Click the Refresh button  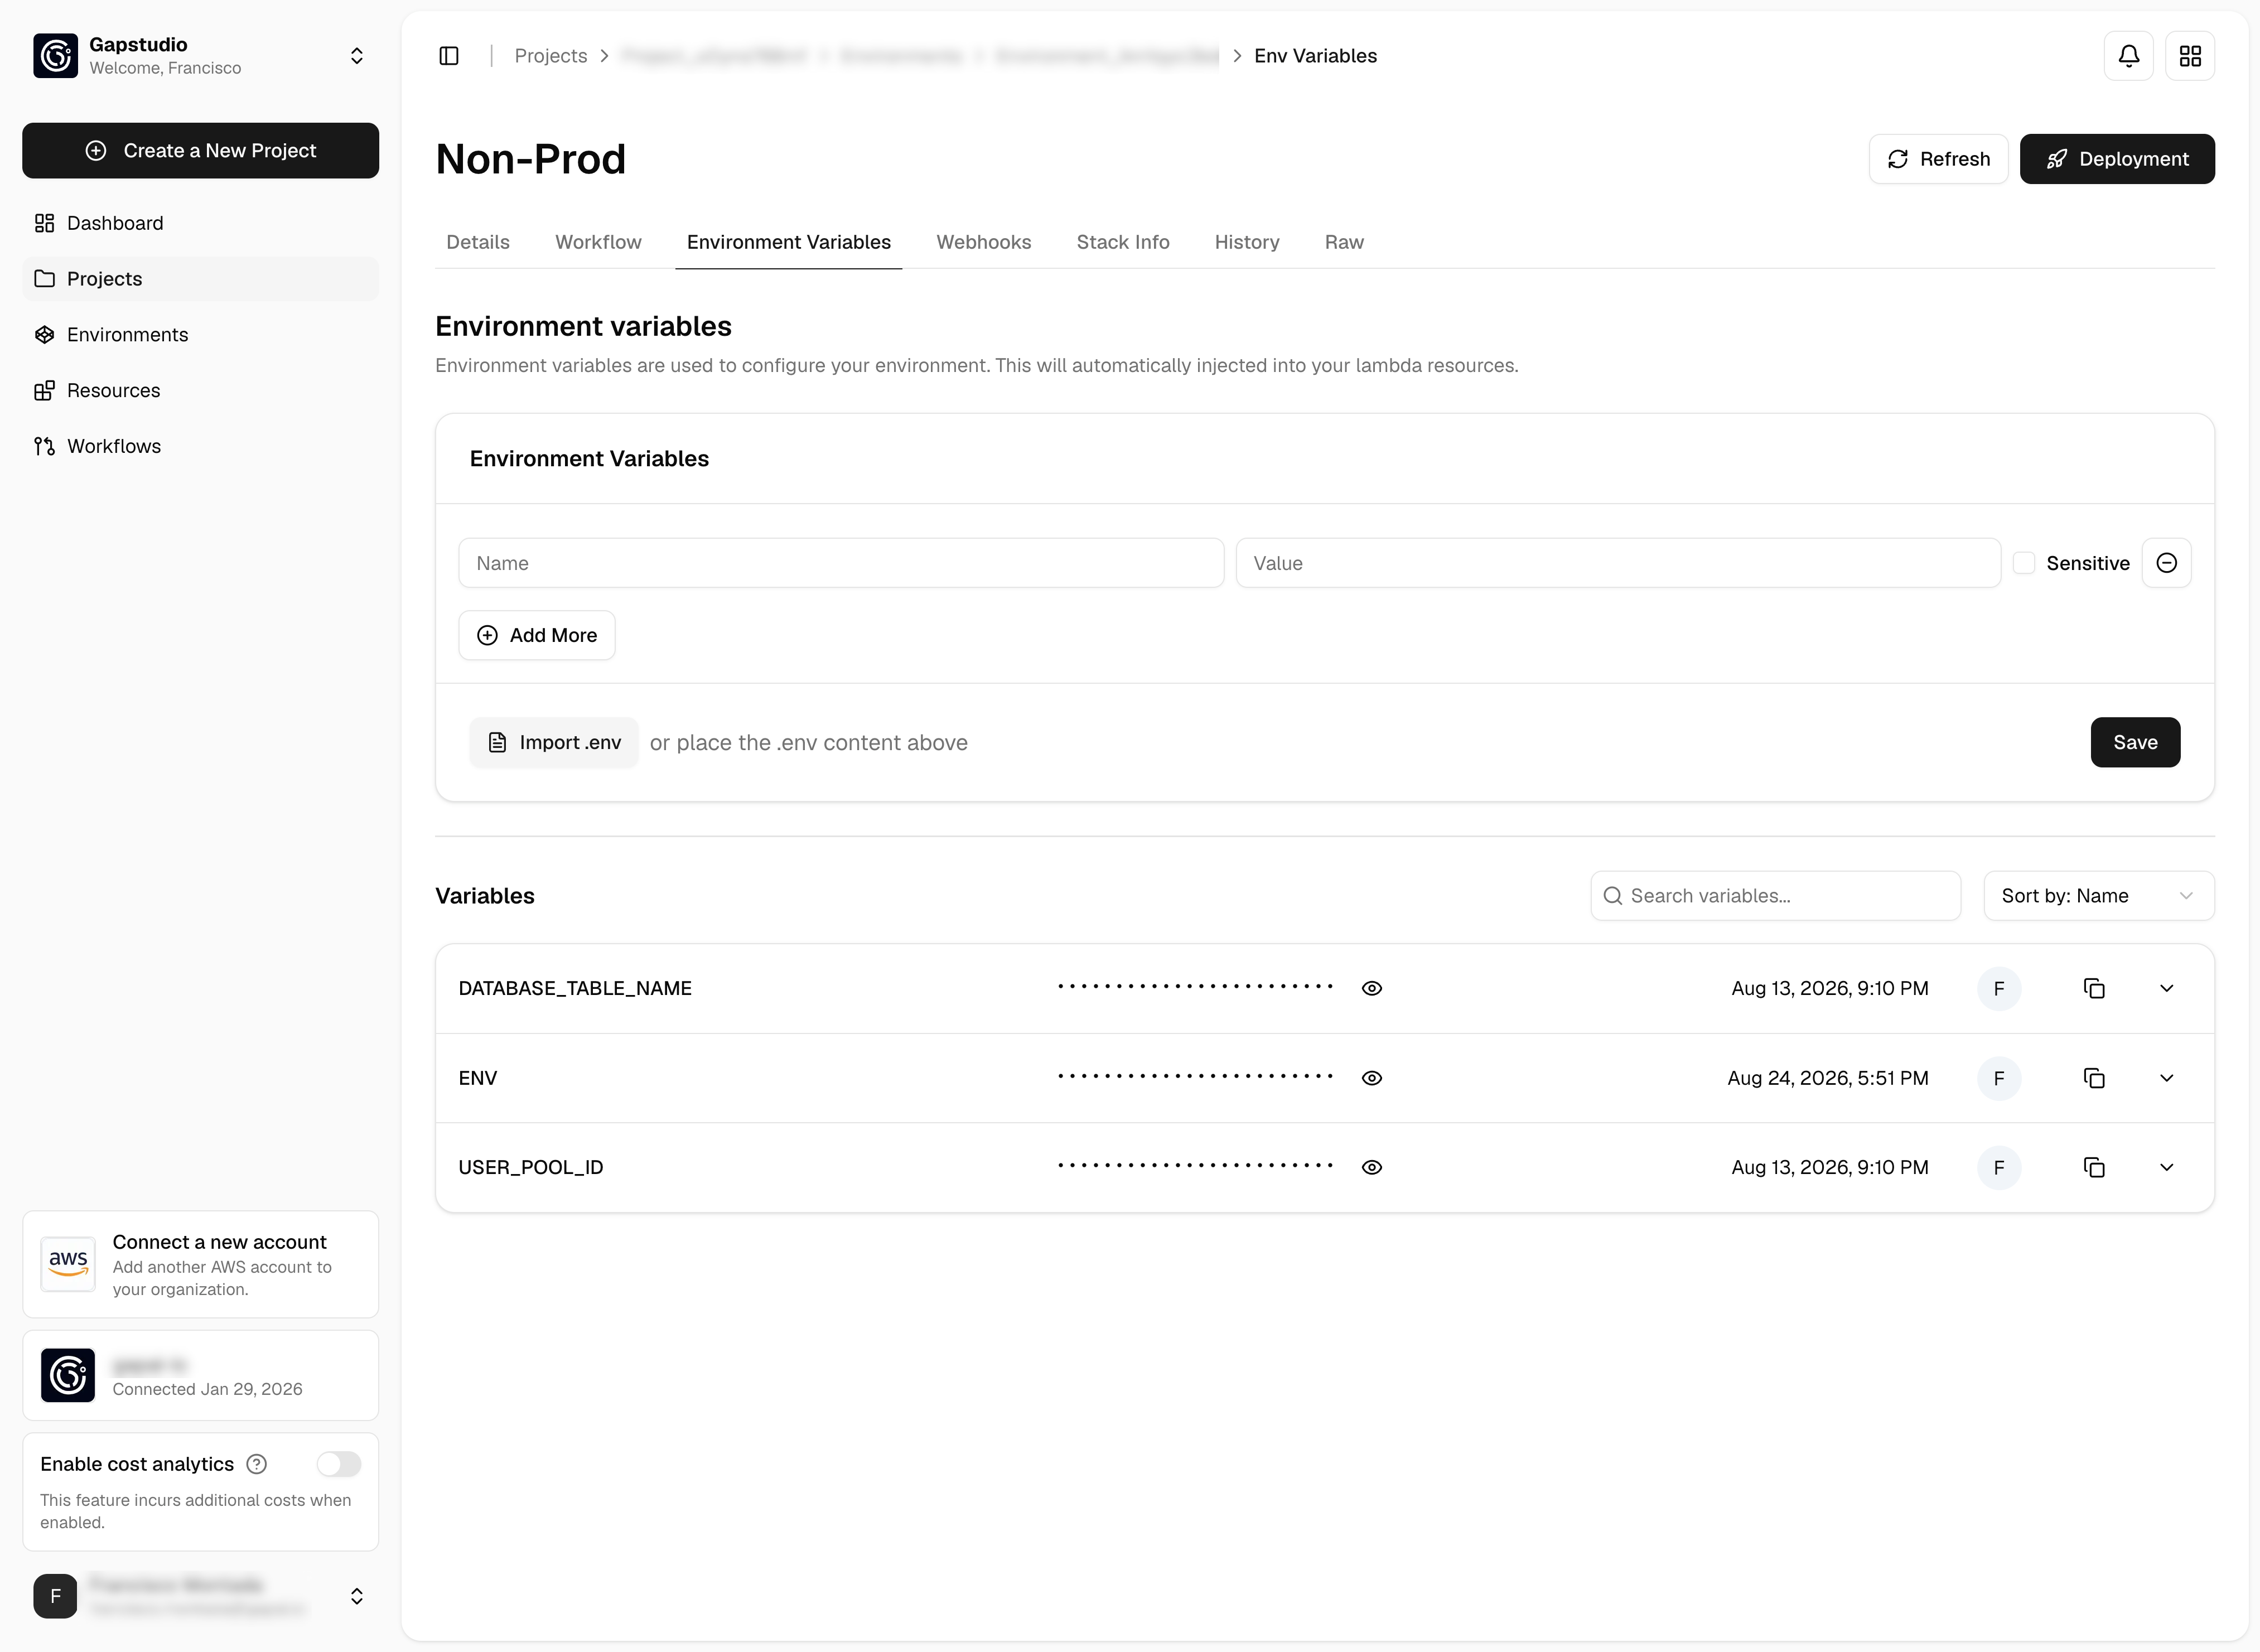coord(1938,159)
